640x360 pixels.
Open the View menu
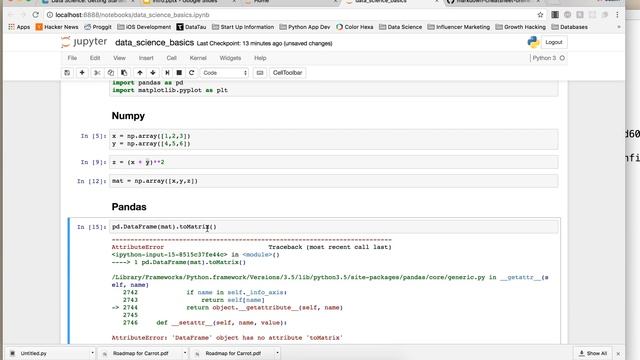119,58
